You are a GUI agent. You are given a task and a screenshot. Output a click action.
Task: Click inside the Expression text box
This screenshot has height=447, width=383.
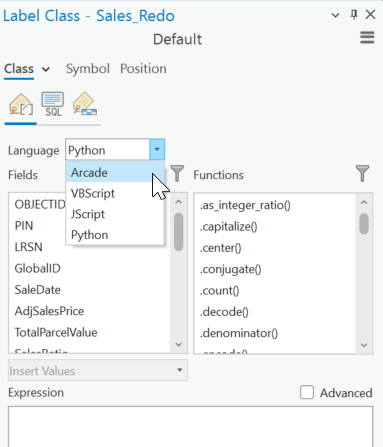190,426
